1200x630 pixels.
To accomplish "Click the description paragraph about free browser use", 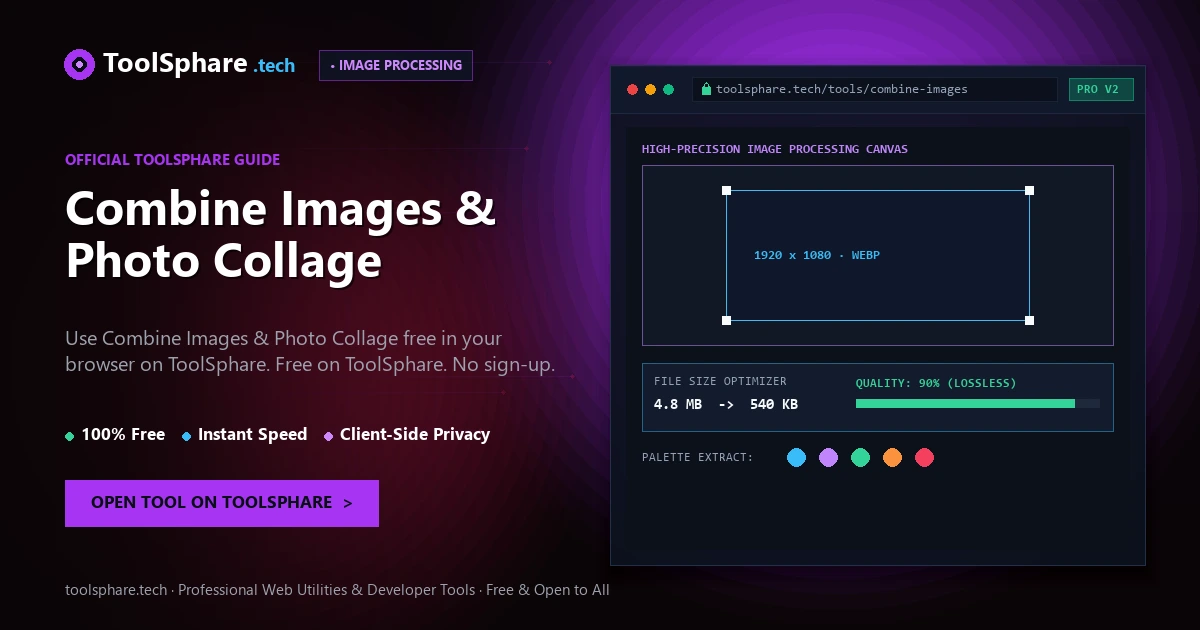I will (x=310, y=351).
